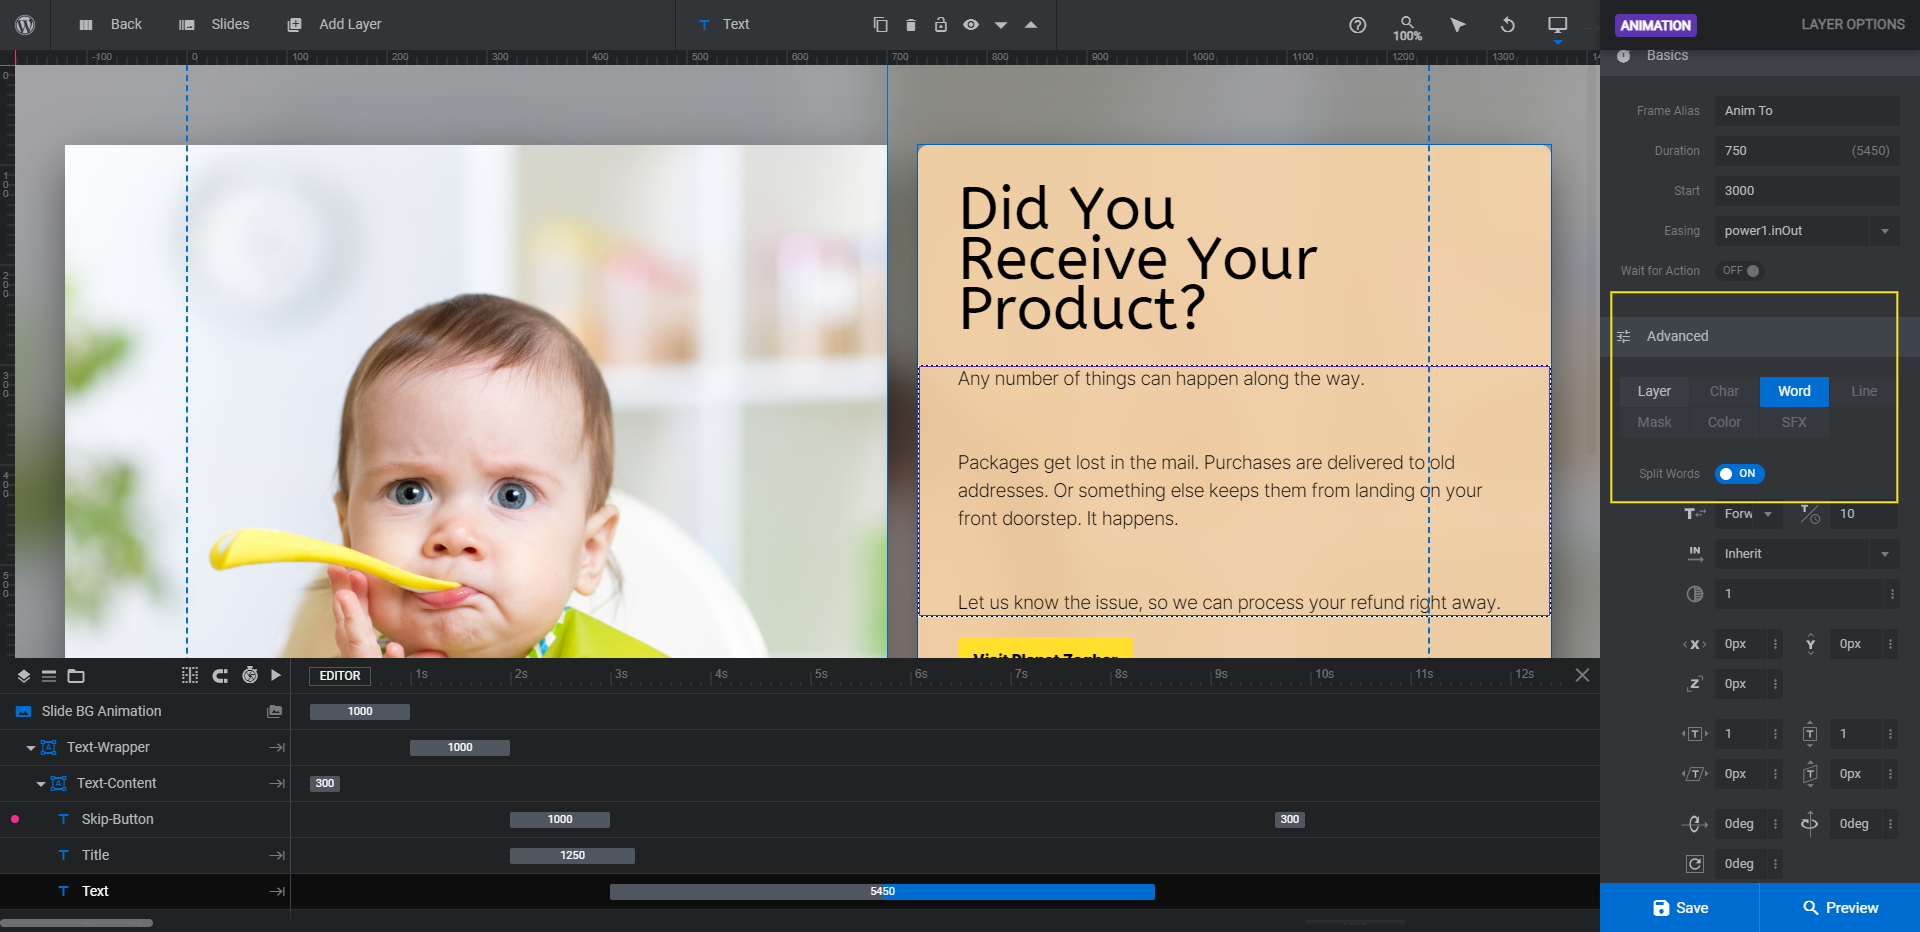
Task: Click the Duration 750 input field
Action: coord(1807,151)
